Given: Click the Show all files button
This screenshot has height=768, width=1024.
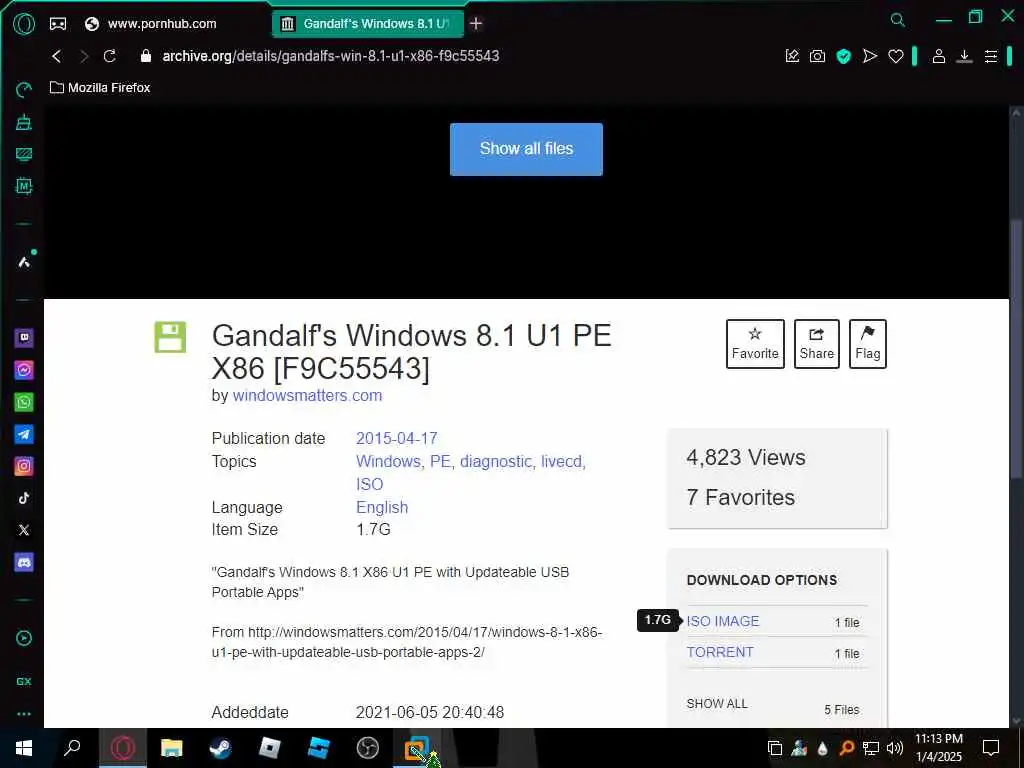Looking at the screenshot, I should 526,149.
